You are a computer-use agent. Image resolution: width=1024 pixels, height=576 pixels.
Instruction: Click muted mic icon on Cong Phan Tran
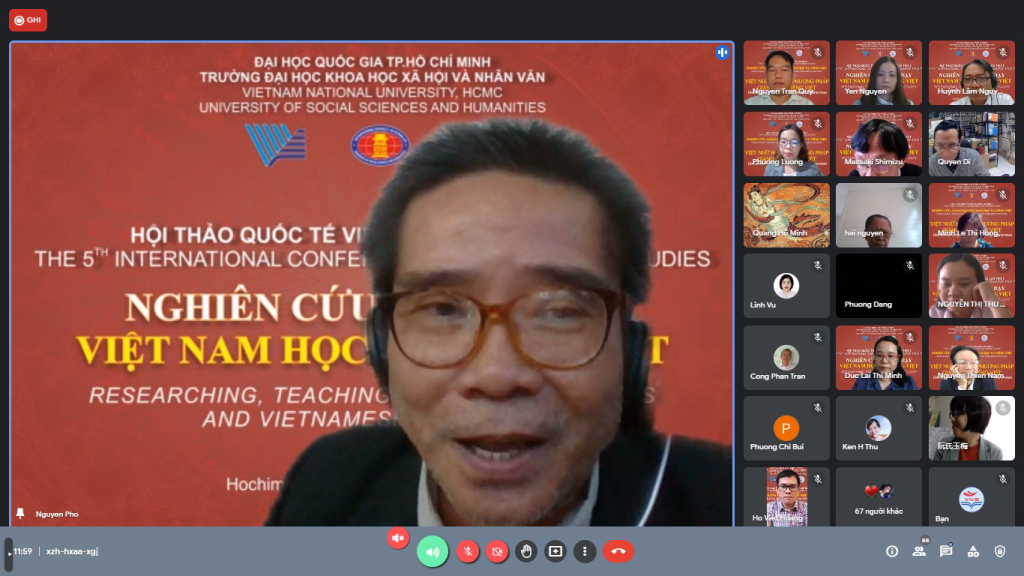click(818, 337)
